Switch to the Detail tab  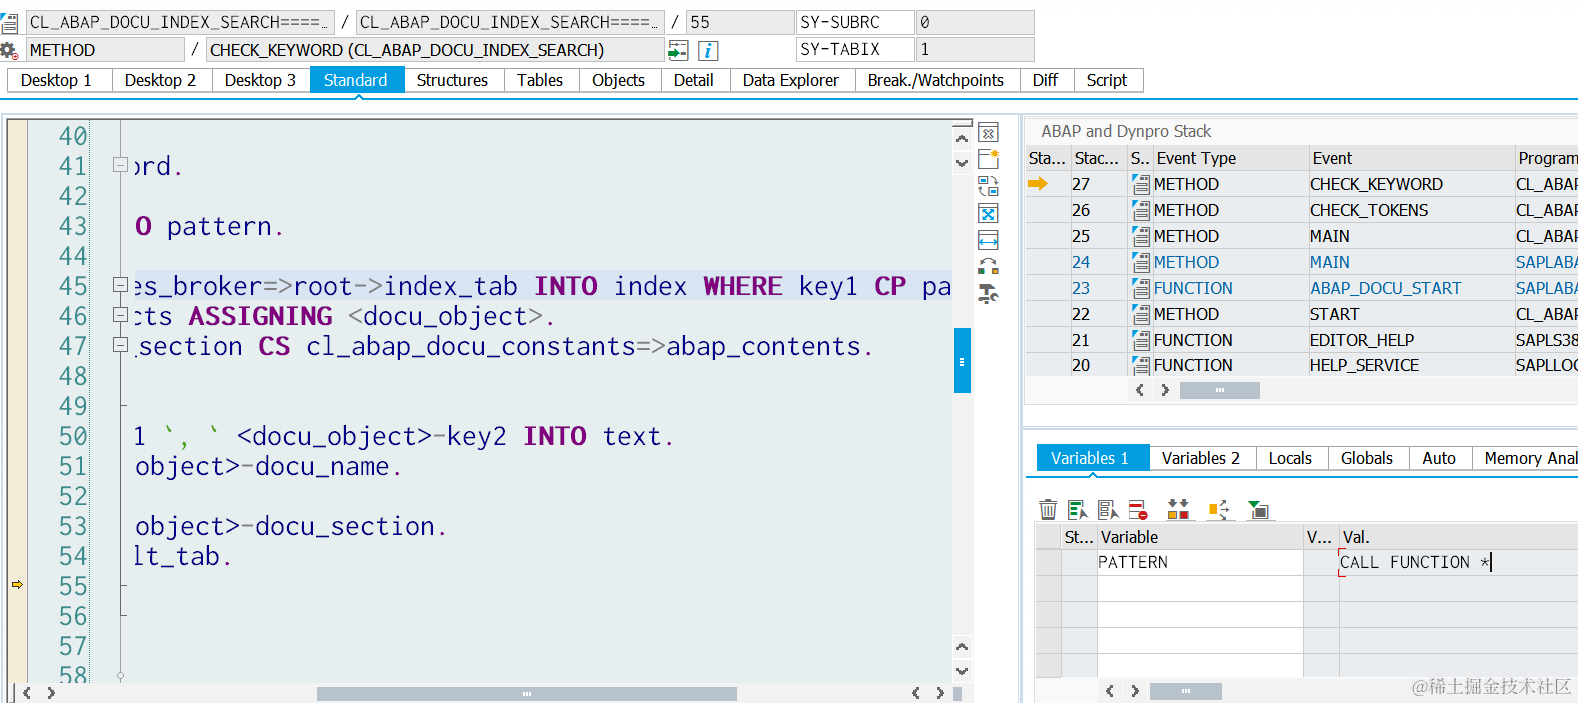tap(694, 80)
